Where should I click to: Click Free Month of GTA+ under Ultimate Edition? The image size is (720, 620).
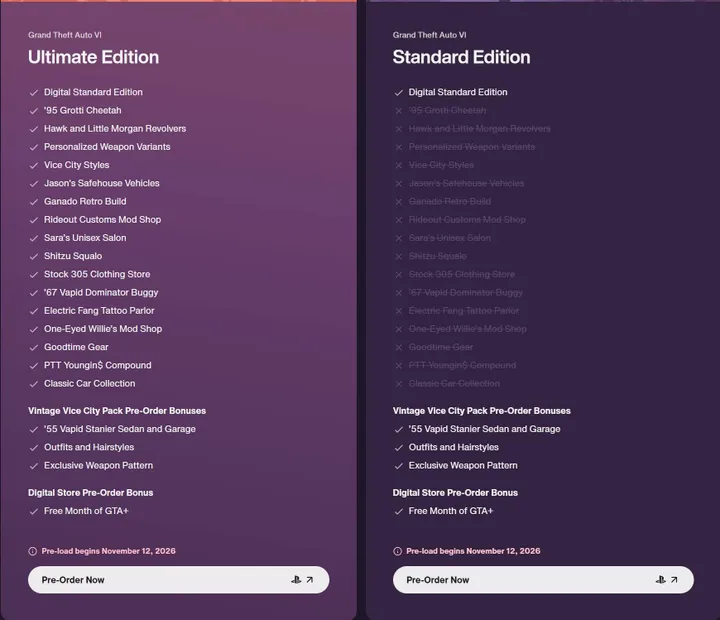pyautogui.click(x=86, y=511)
